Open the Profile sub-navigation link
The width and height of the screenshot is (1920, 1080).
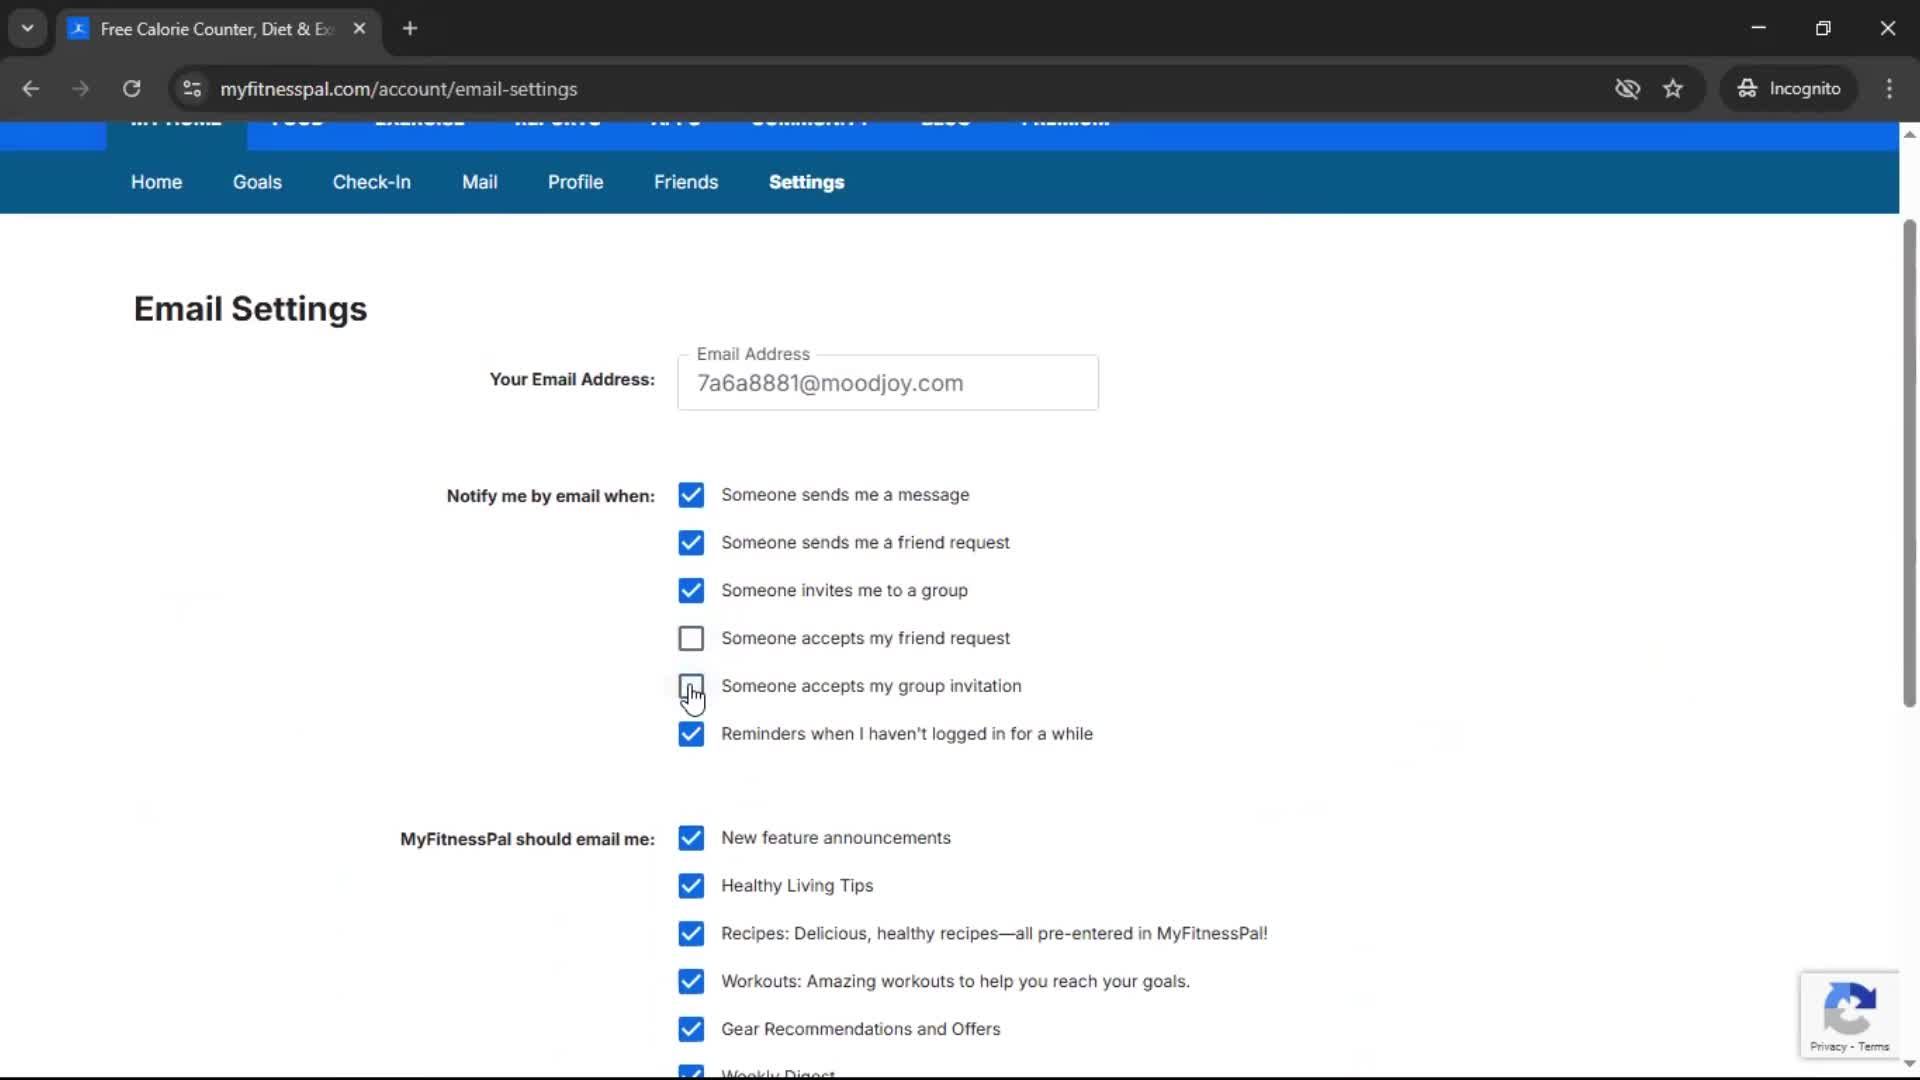click(575, 182)
